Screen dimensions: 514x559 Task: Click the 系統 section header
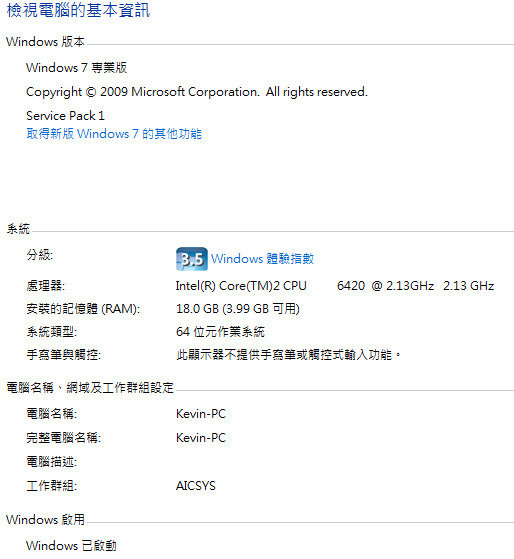point(18,229)
